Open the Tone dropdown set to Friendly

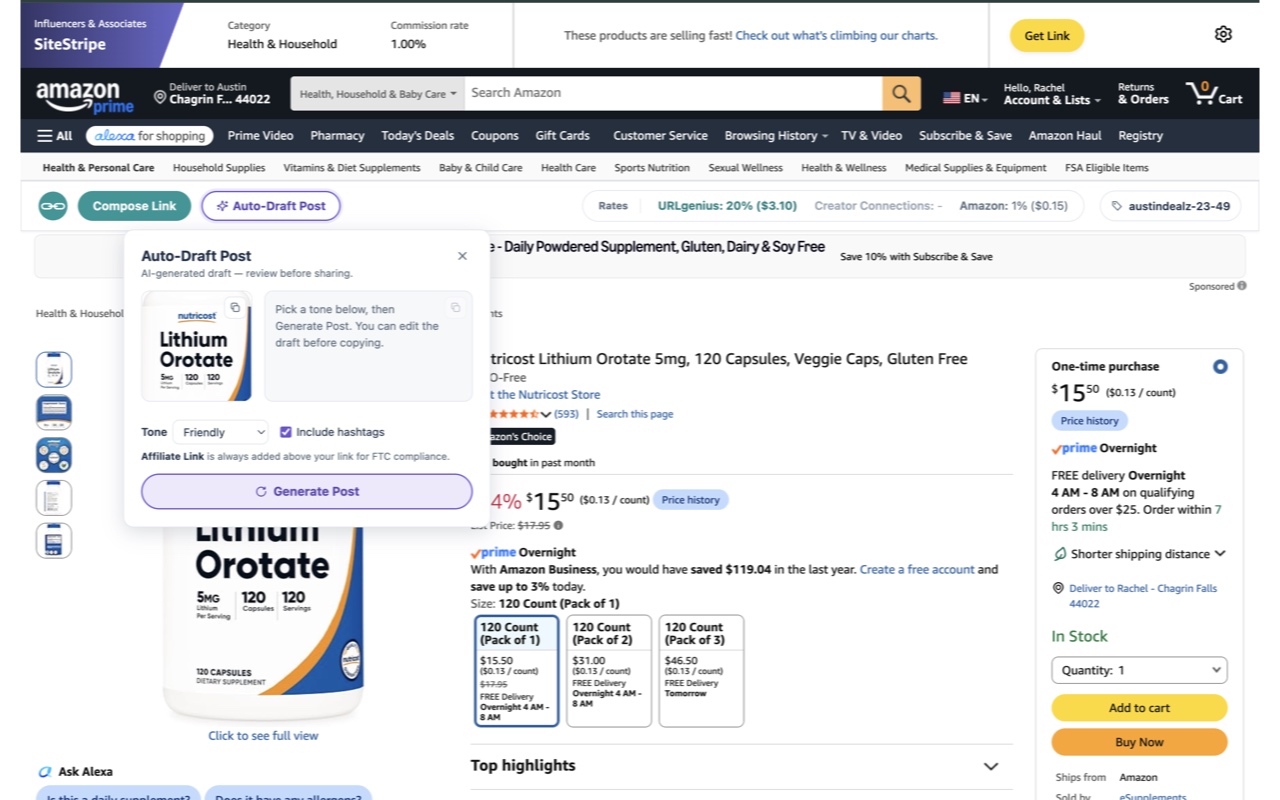pos(221,432)
